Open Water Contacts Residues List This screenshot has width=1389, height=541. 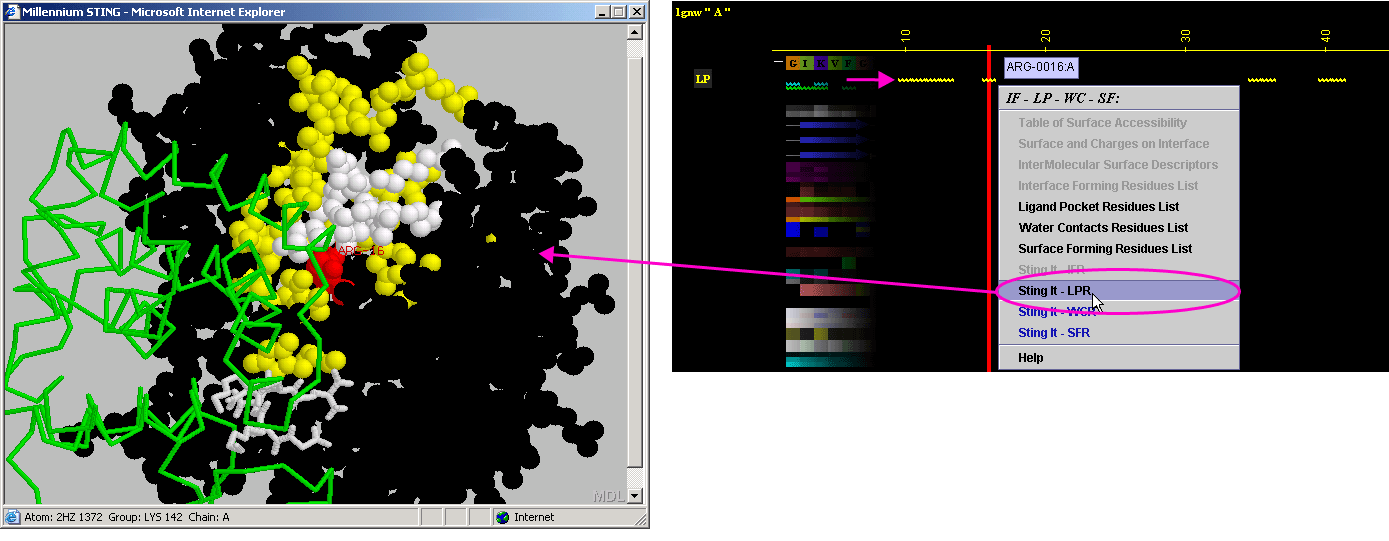(1103, 228)
